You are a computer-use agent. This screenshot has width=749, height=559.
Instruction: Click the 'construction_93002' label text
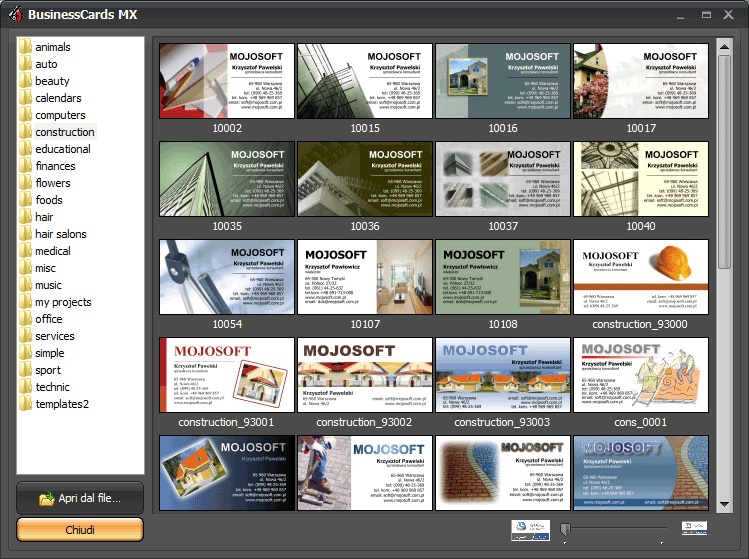364,422
